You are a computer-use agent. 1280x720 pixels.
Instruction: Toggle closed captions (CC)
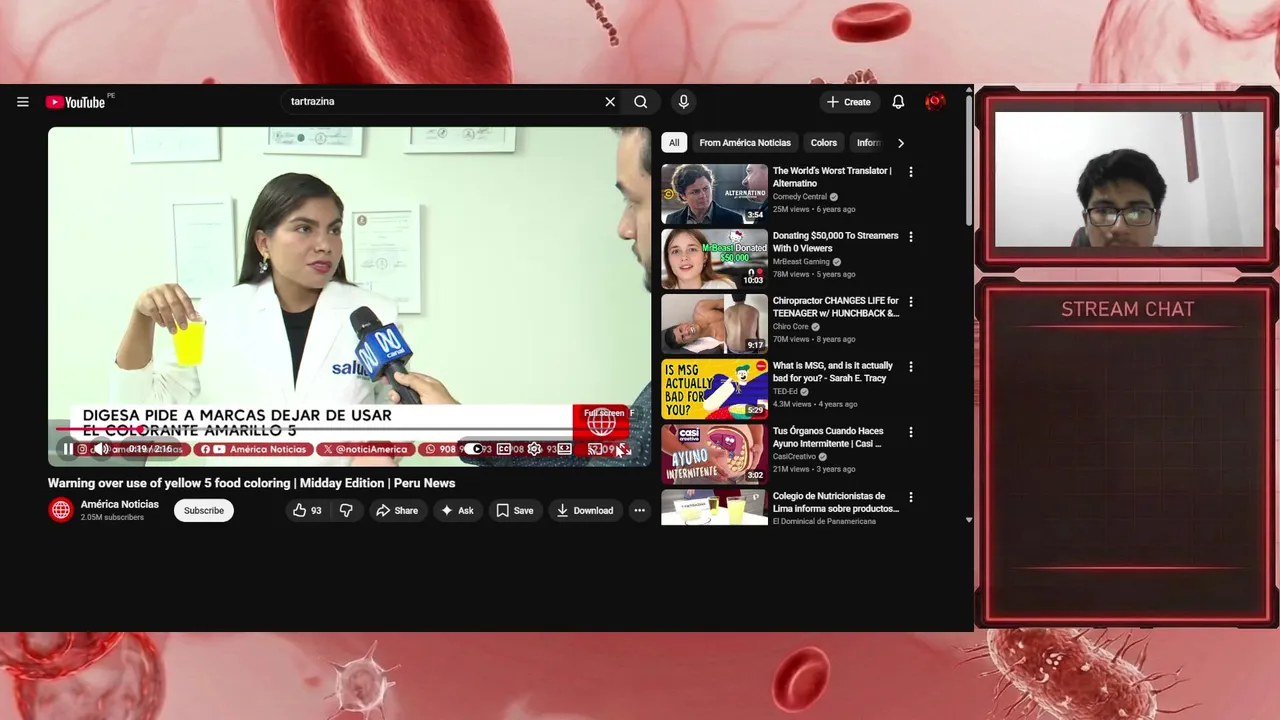504,449
